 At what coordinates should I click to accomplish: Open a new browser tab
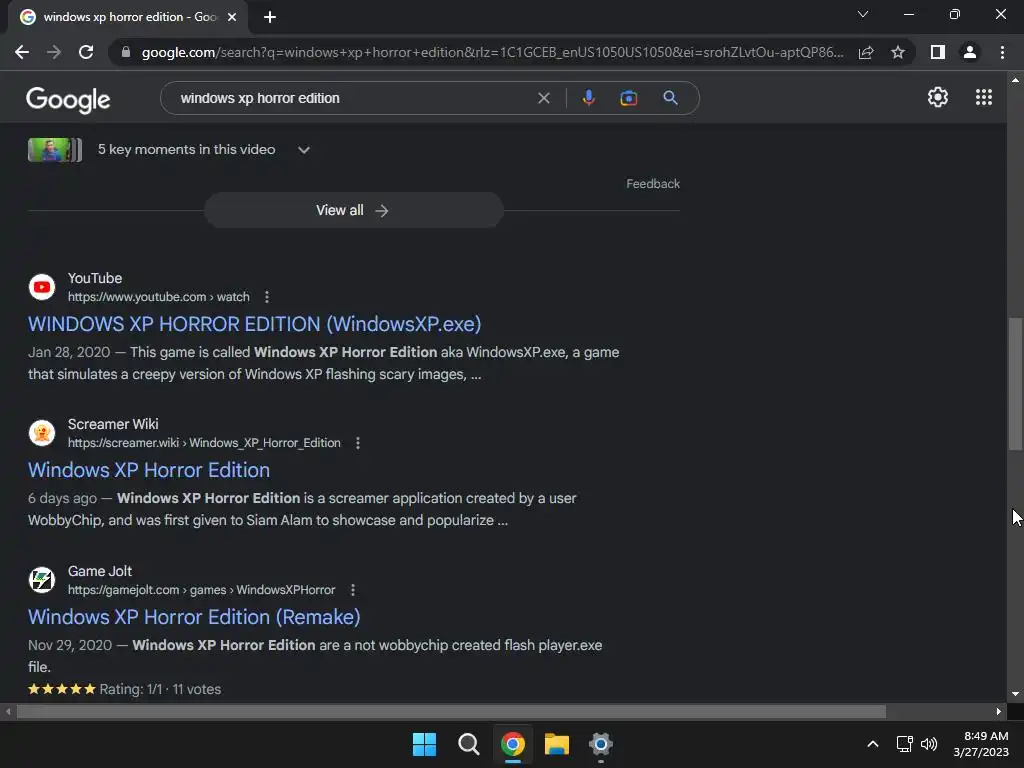click(x=270, y=17)
